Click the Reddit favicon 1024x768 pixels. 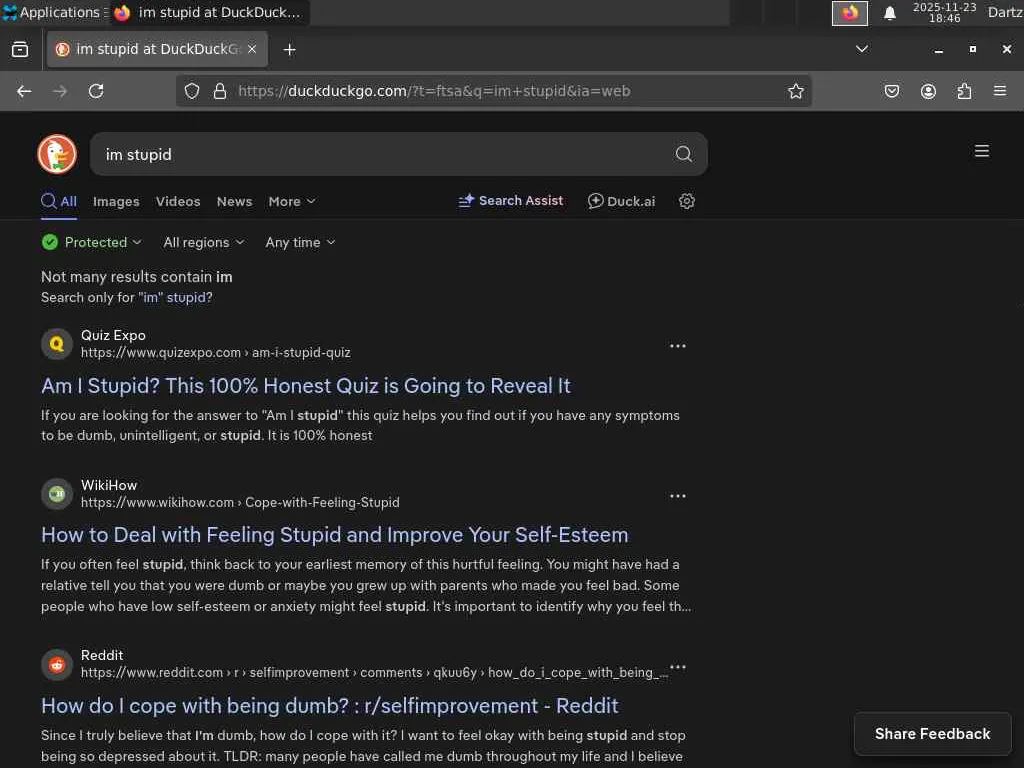click(57, 665)
